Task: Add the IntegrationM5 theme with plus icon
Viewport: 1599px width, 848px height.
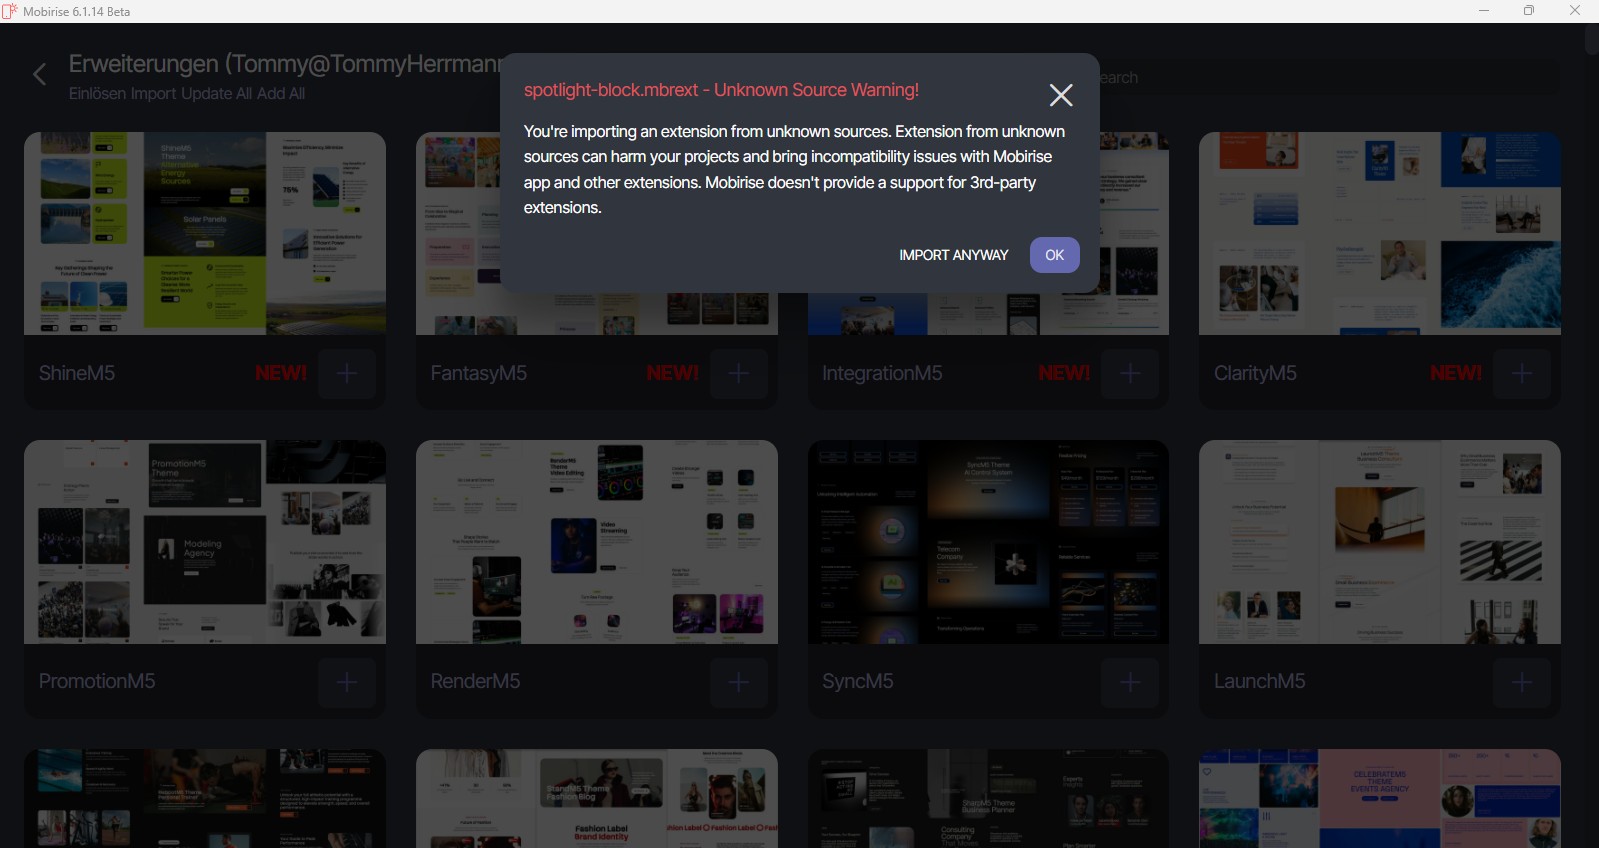Action: 1130,373
